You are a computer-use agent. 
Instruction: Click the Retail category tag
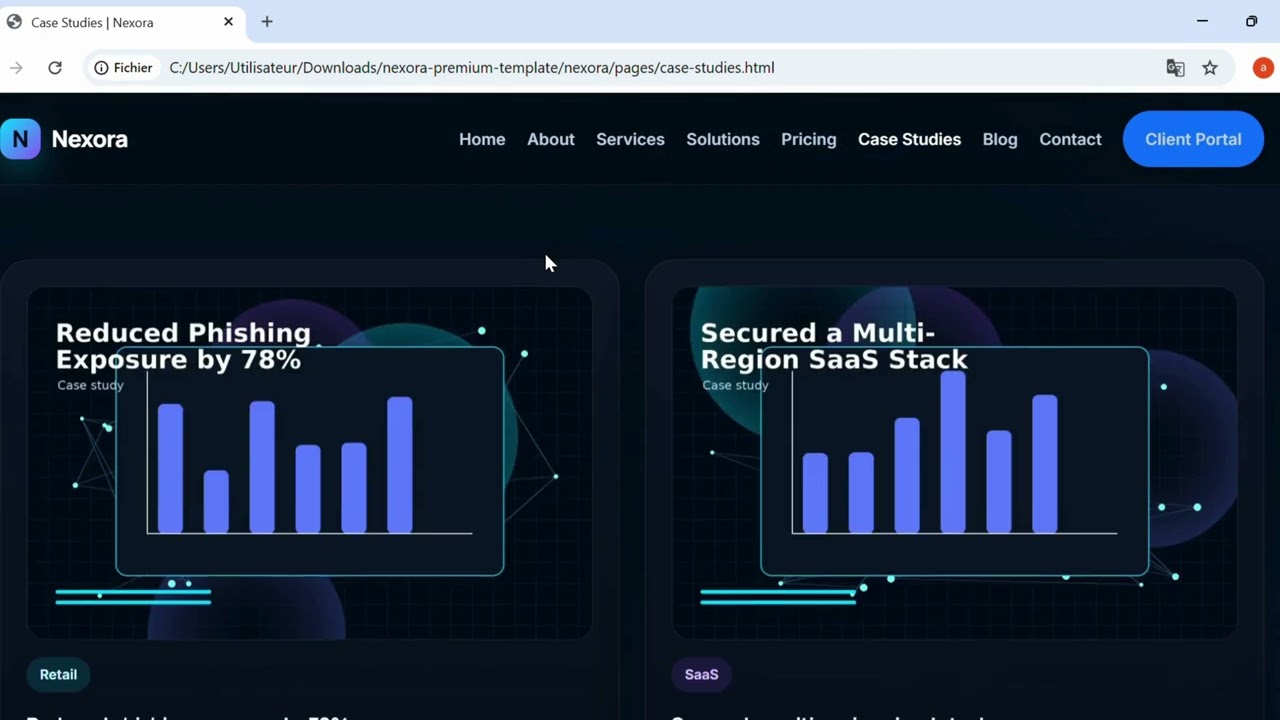(58, 674)
